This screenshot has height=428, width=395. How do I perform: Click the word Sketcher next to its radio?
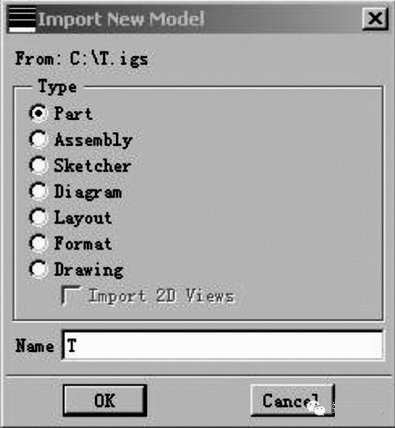tap(93, 166)
